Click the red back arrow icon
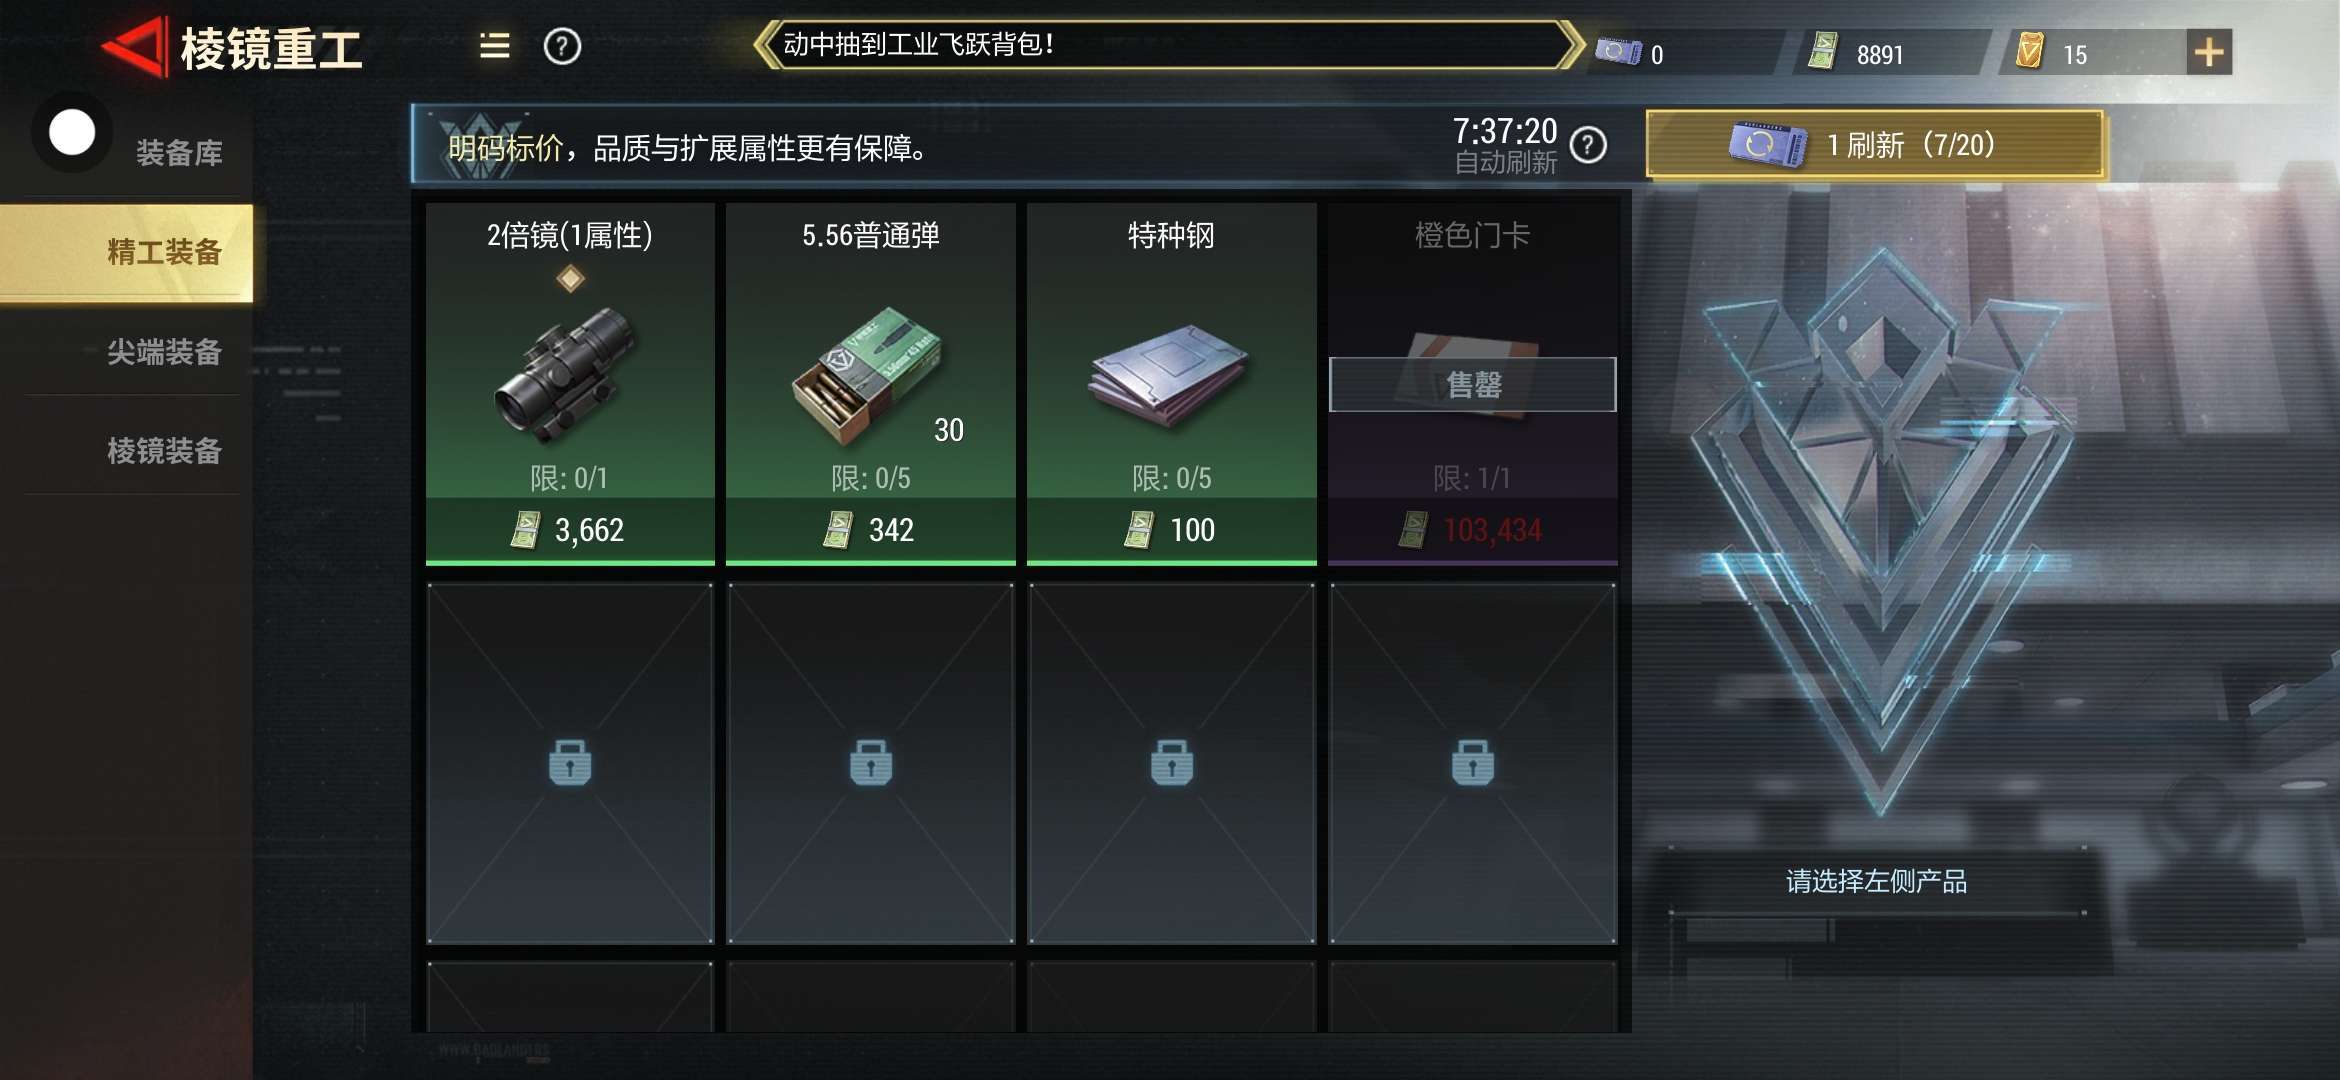Screen dimensions: 2340x1080 (x=133, y=47)
